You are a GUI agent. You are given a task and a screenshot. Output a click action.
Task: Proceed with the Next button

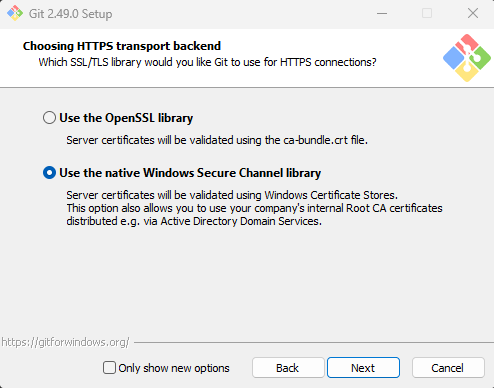click(x=363, y=368)
